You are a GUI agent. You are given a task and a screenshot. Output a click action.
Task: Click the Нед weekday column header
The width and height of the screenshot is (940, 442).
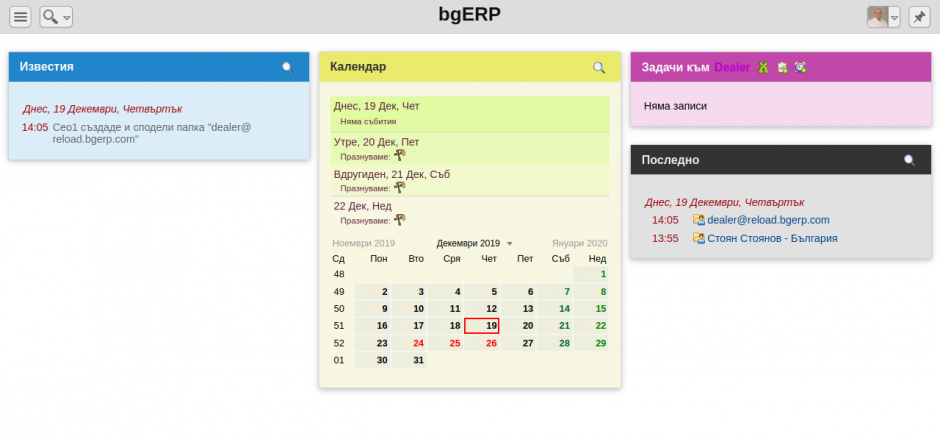tap(598, 259)
